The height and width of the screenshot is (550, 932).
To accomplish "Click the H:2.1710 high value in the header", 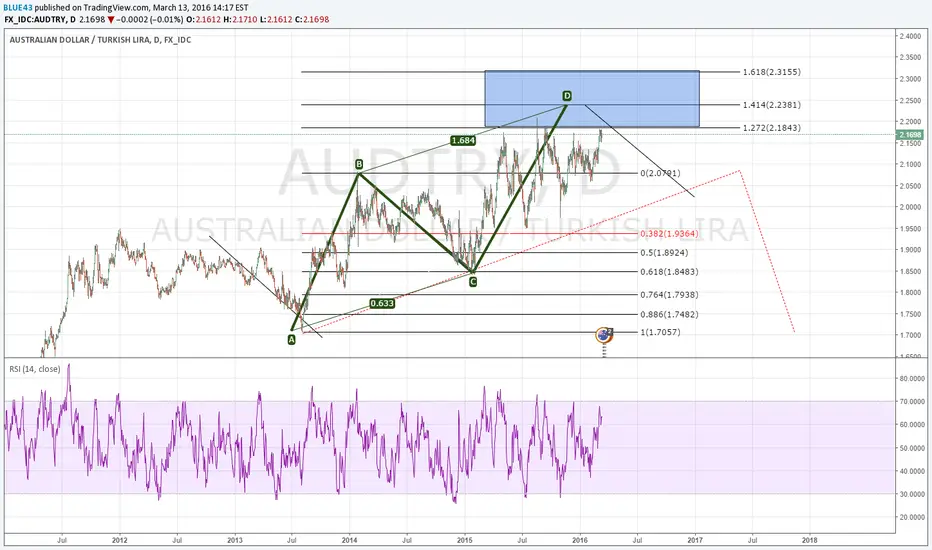I will coord(240,20).
